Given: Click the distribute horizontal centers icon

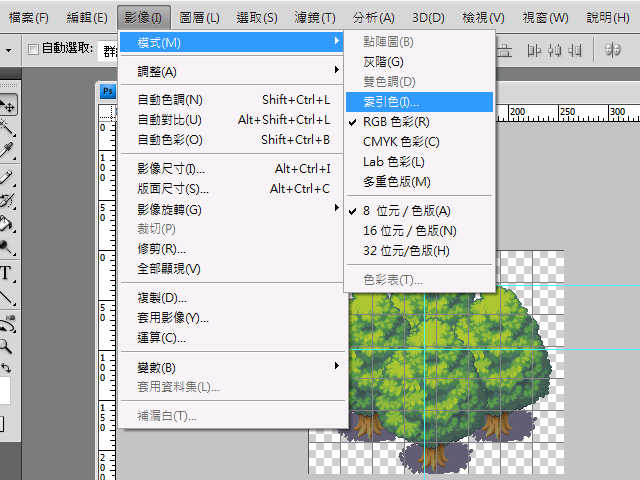Looking at the screenshot, I should [x=554, y=51].
